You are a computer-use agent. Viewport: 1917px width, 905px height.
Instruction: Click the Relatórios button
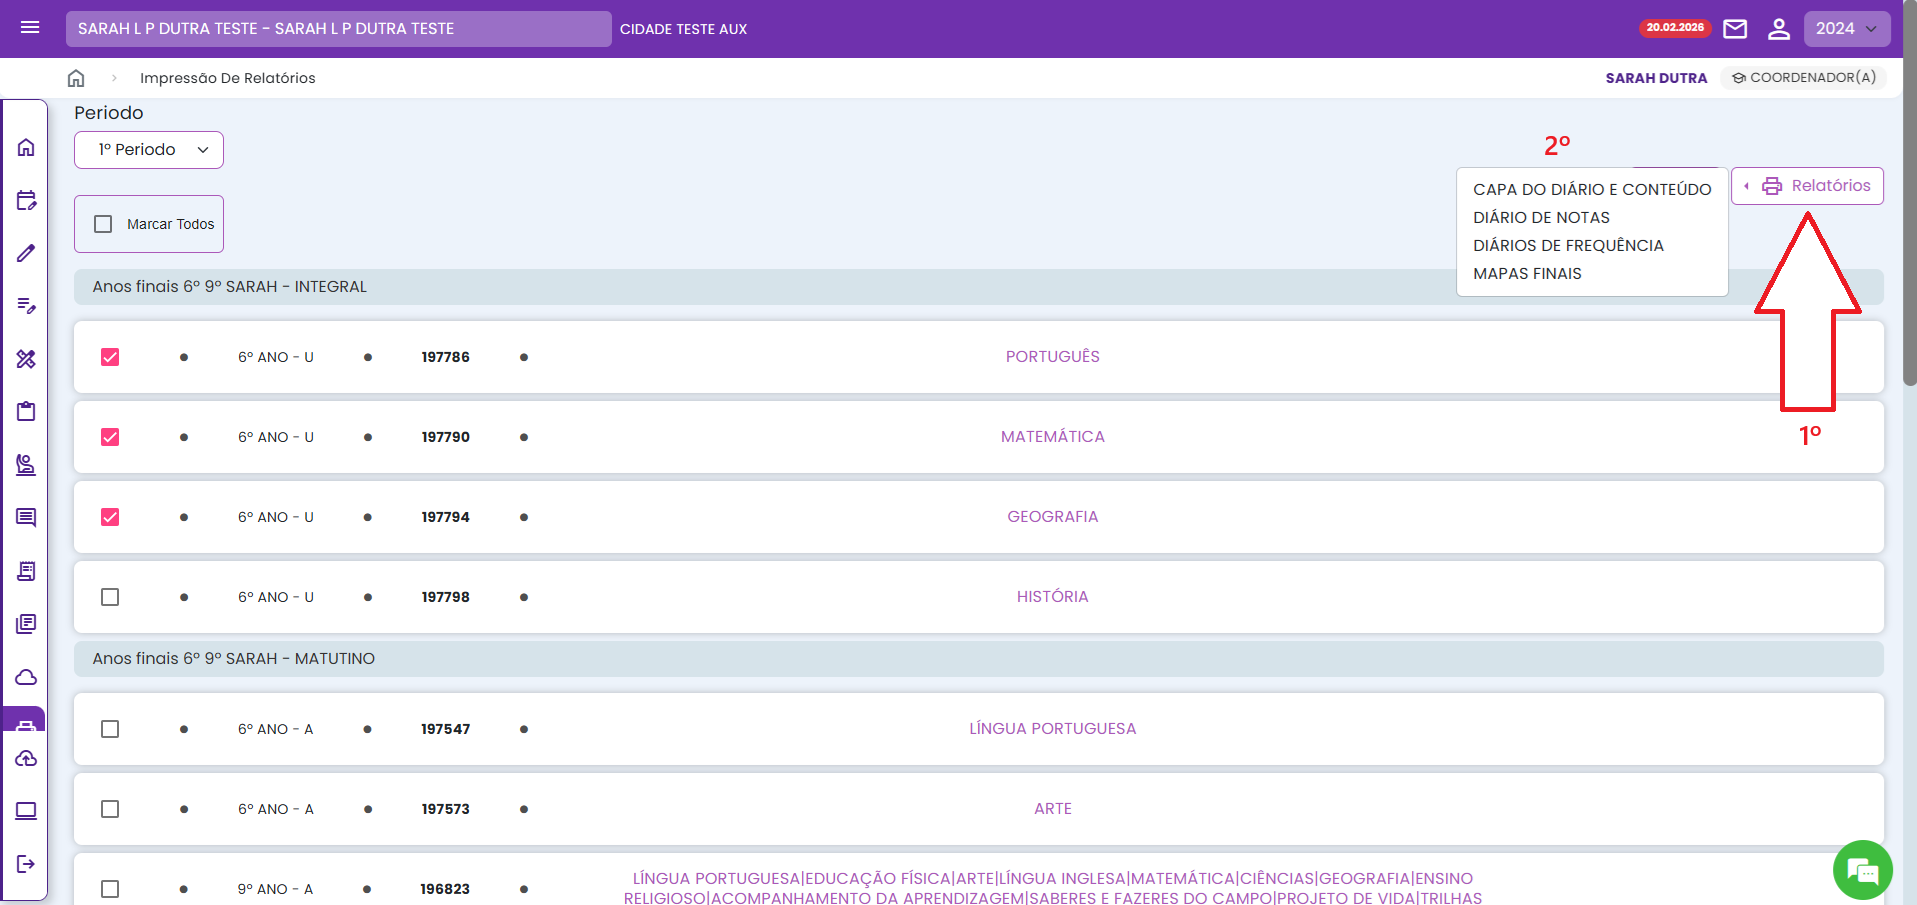1807,186
